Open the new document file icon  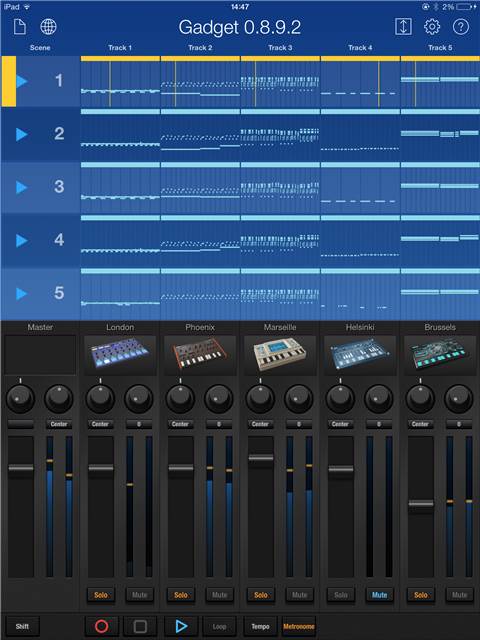[x=20, y=27]
